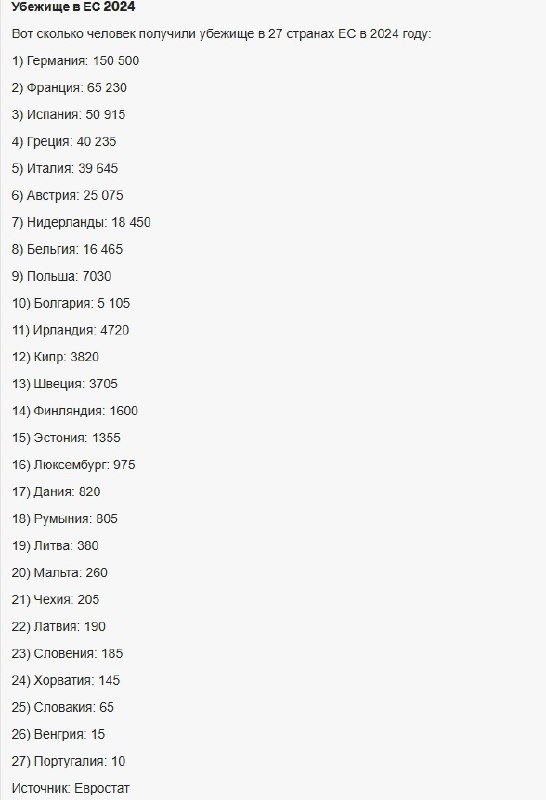This screenshot has height=800, width=546.
Task: Click the Люксембург: 975 line
Action: tap(73, 465)
